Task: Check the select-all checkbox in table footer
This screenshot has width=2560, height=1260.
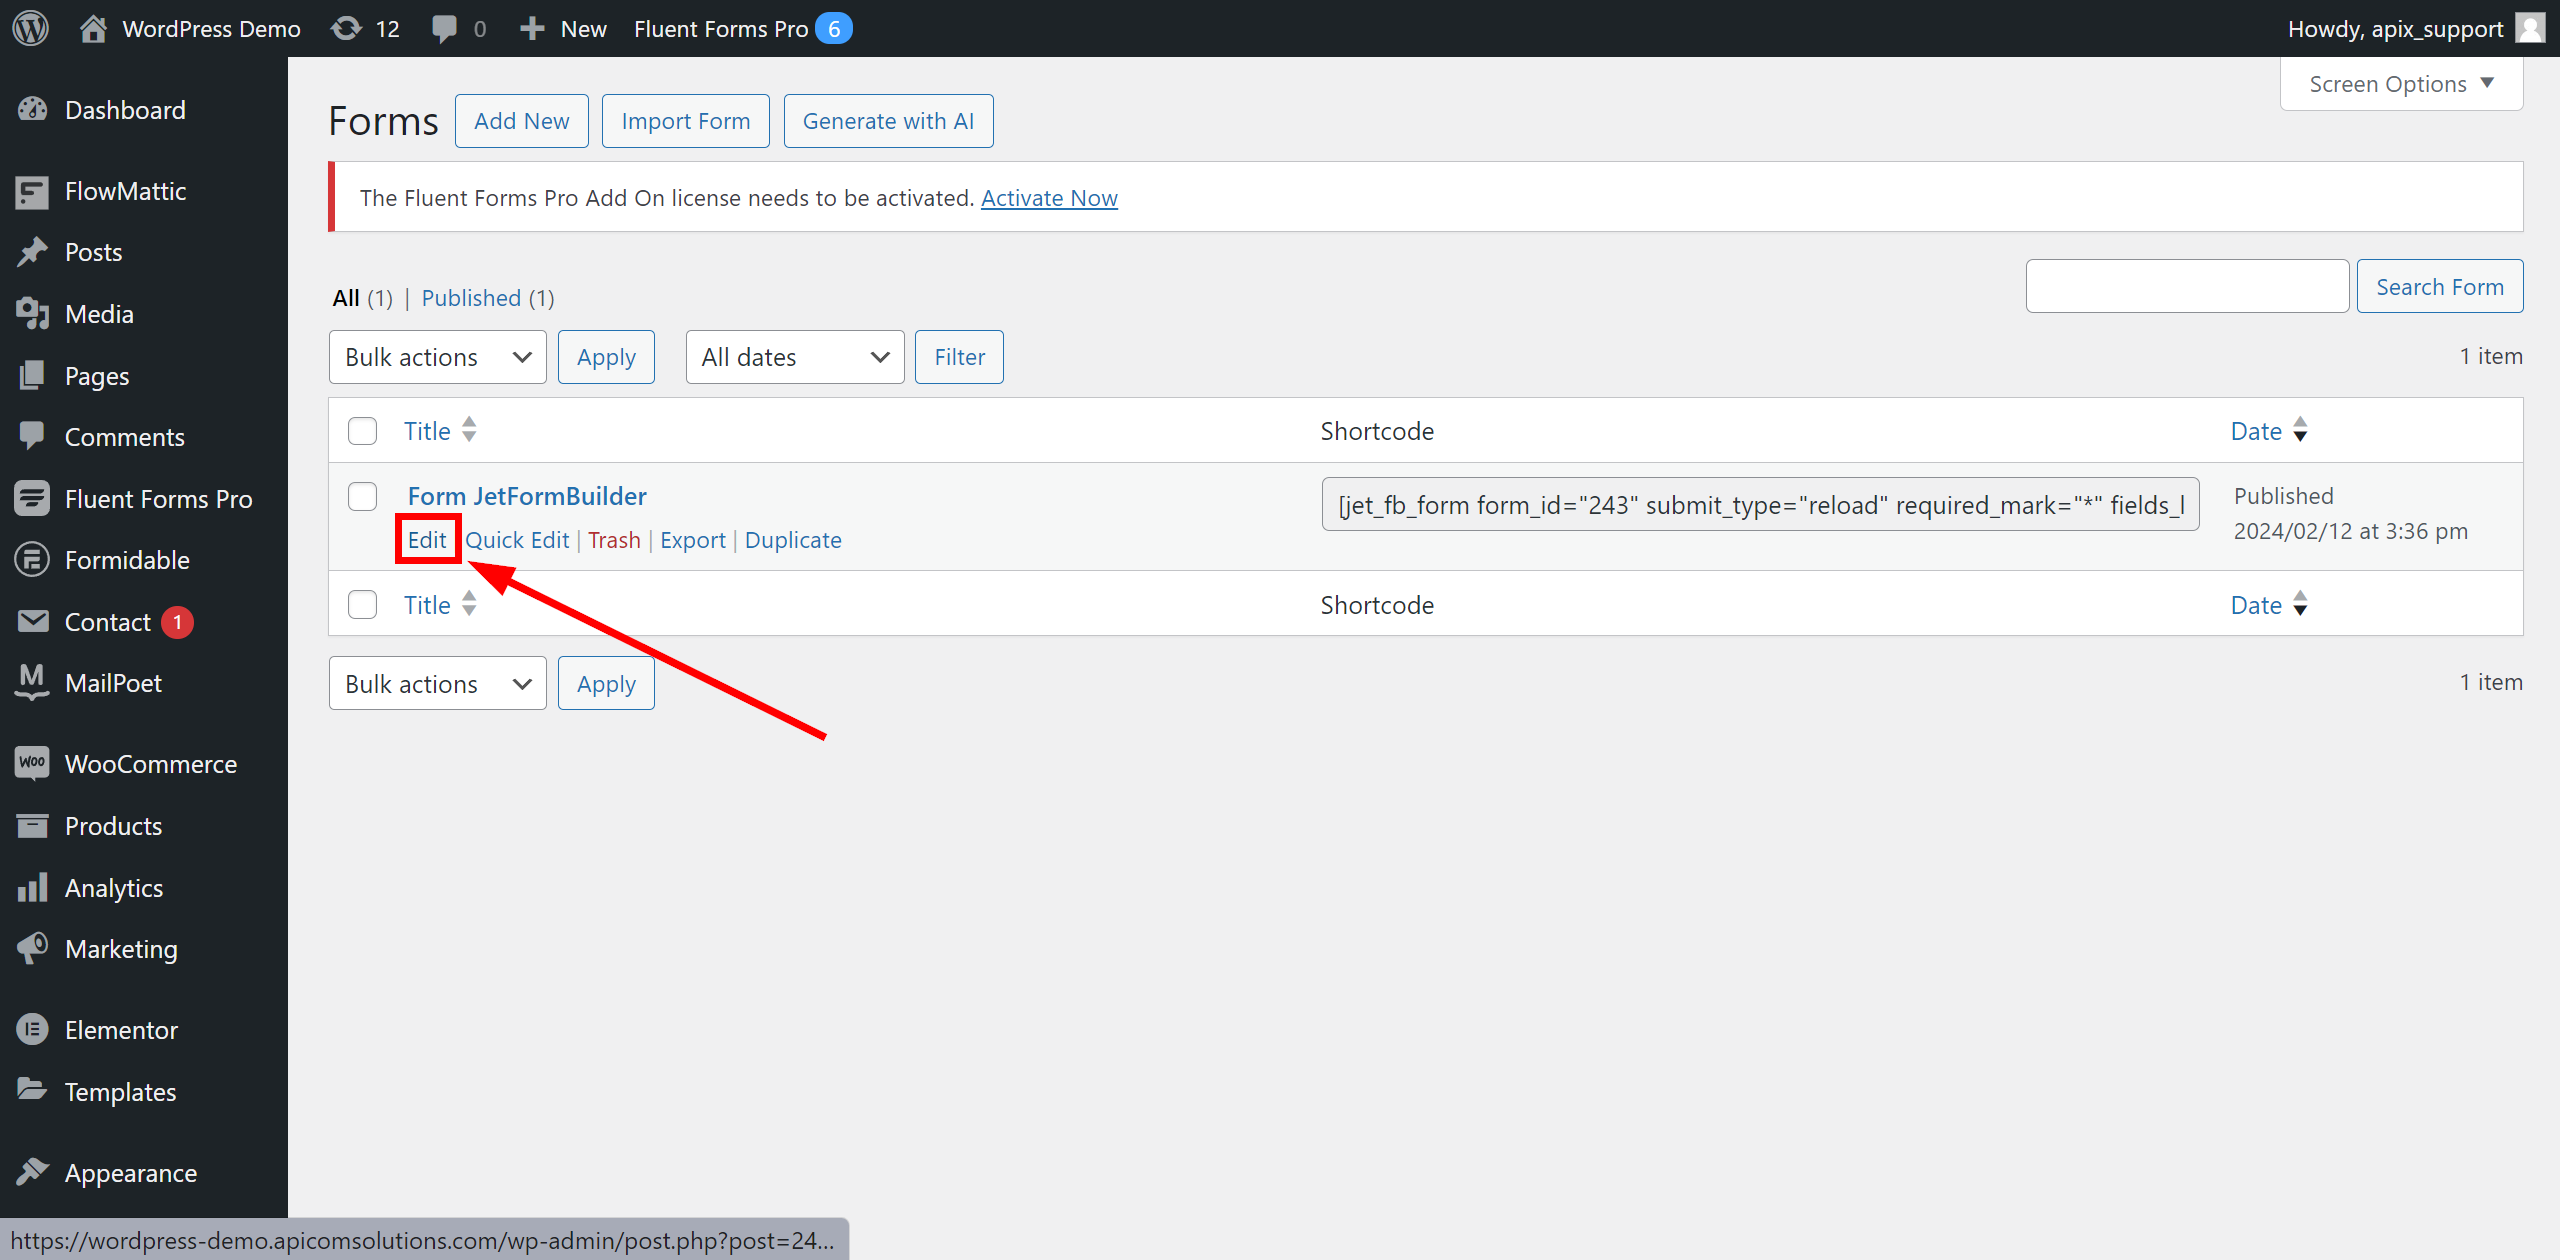Action: [362, 605]
